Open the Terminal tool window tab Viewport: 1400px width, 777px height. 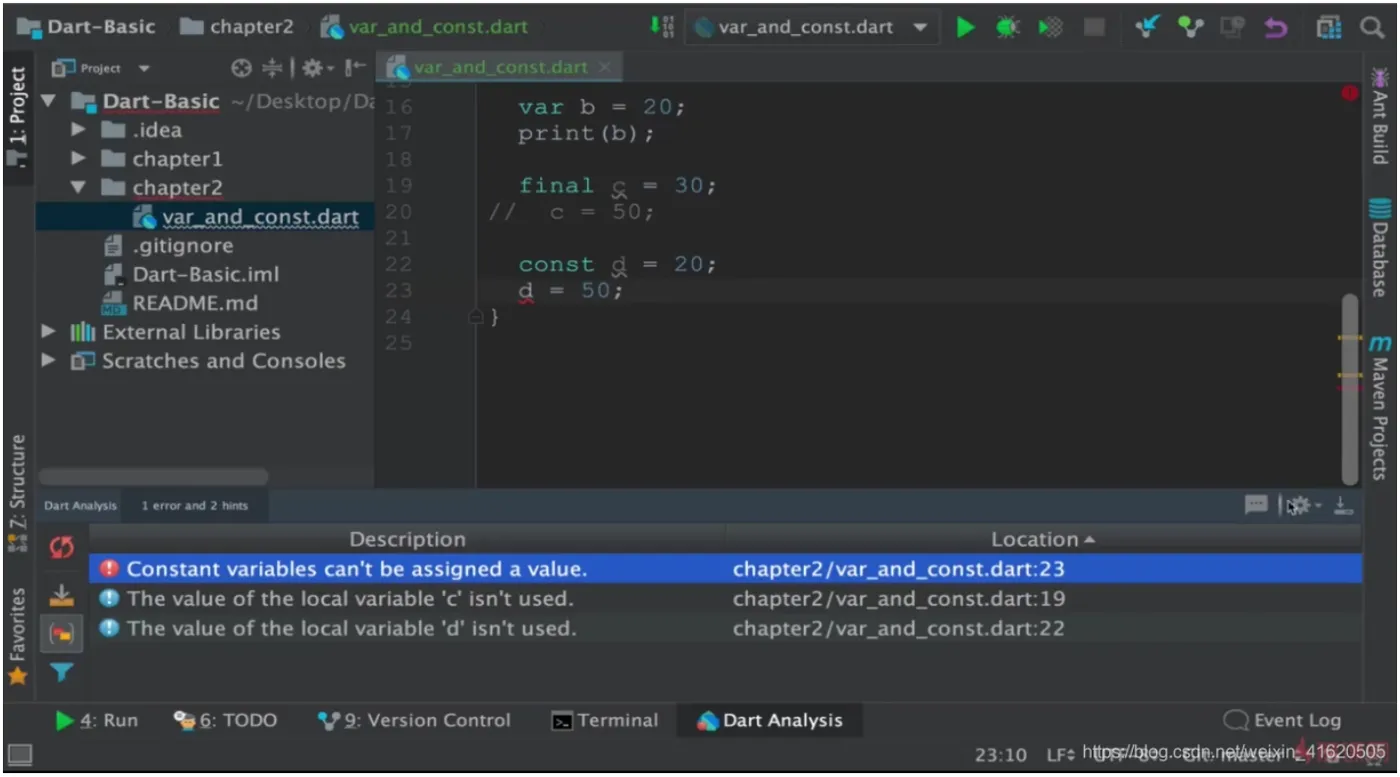pos(606,720)
